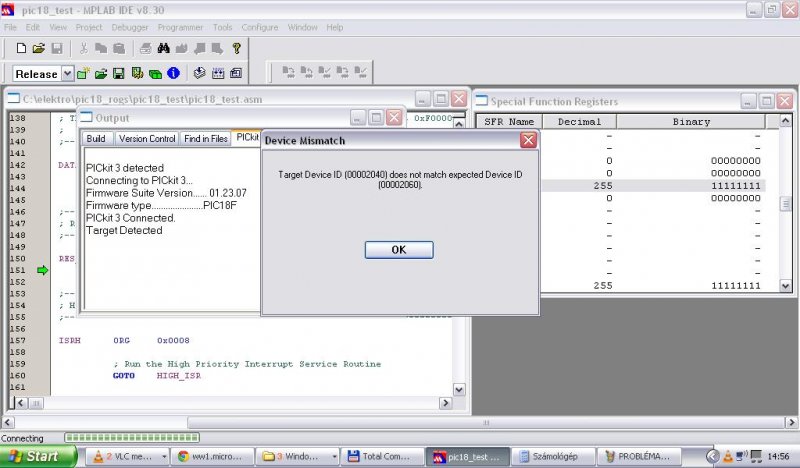Click MPLAB application icon in title bar
Image resolution: width=800 pixels, height=468 pixels.
point(8,10)
